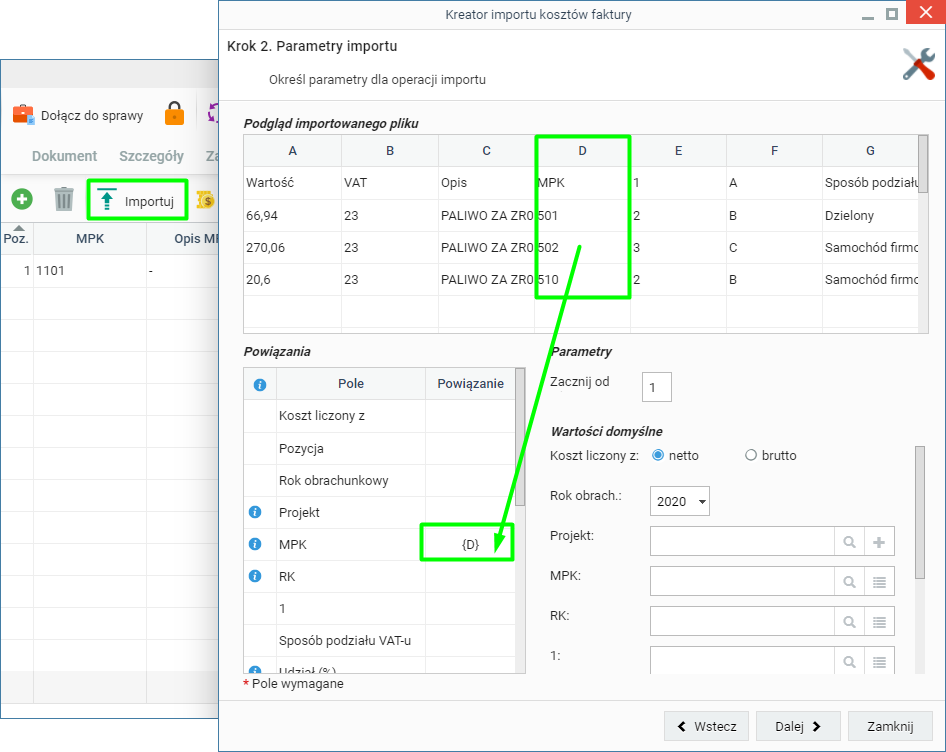Select the Koszt liczony z row in Powiązania
Viewport: 946px width, 752px height.
click(x=380, y=416)
